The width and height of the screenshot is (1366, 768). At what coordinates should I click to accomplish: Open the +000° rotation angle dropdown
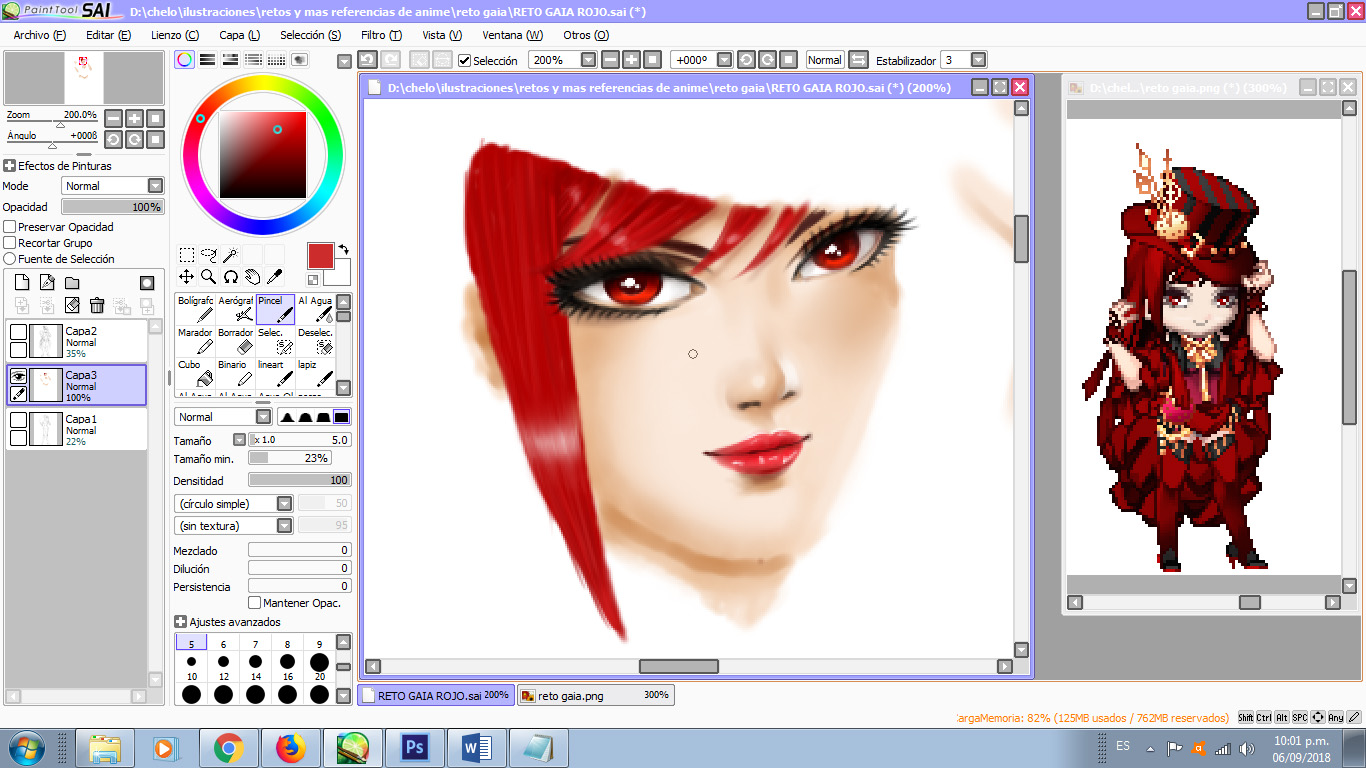[725, 60]
